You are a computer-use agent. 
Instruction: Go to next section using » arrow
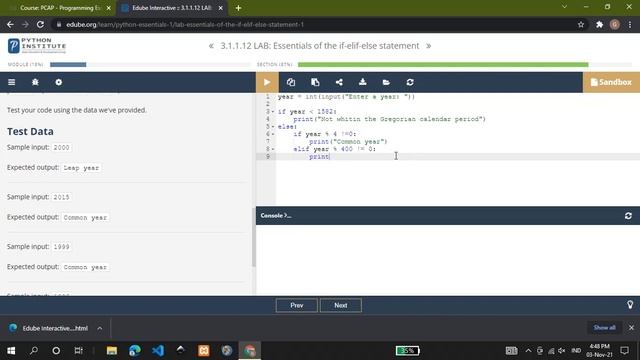[429, 46]
